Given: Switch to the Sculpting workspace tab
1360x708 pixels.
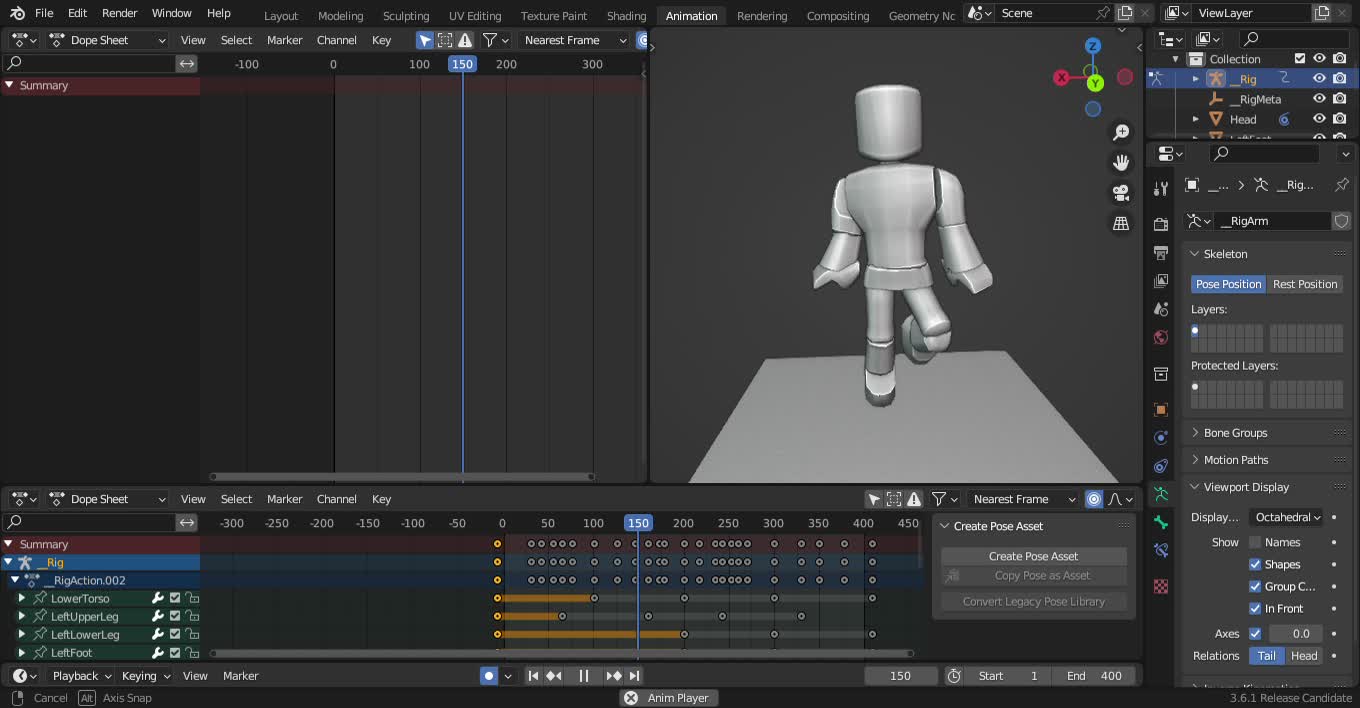Looking at the screenshot, I should tap(406, 16).
